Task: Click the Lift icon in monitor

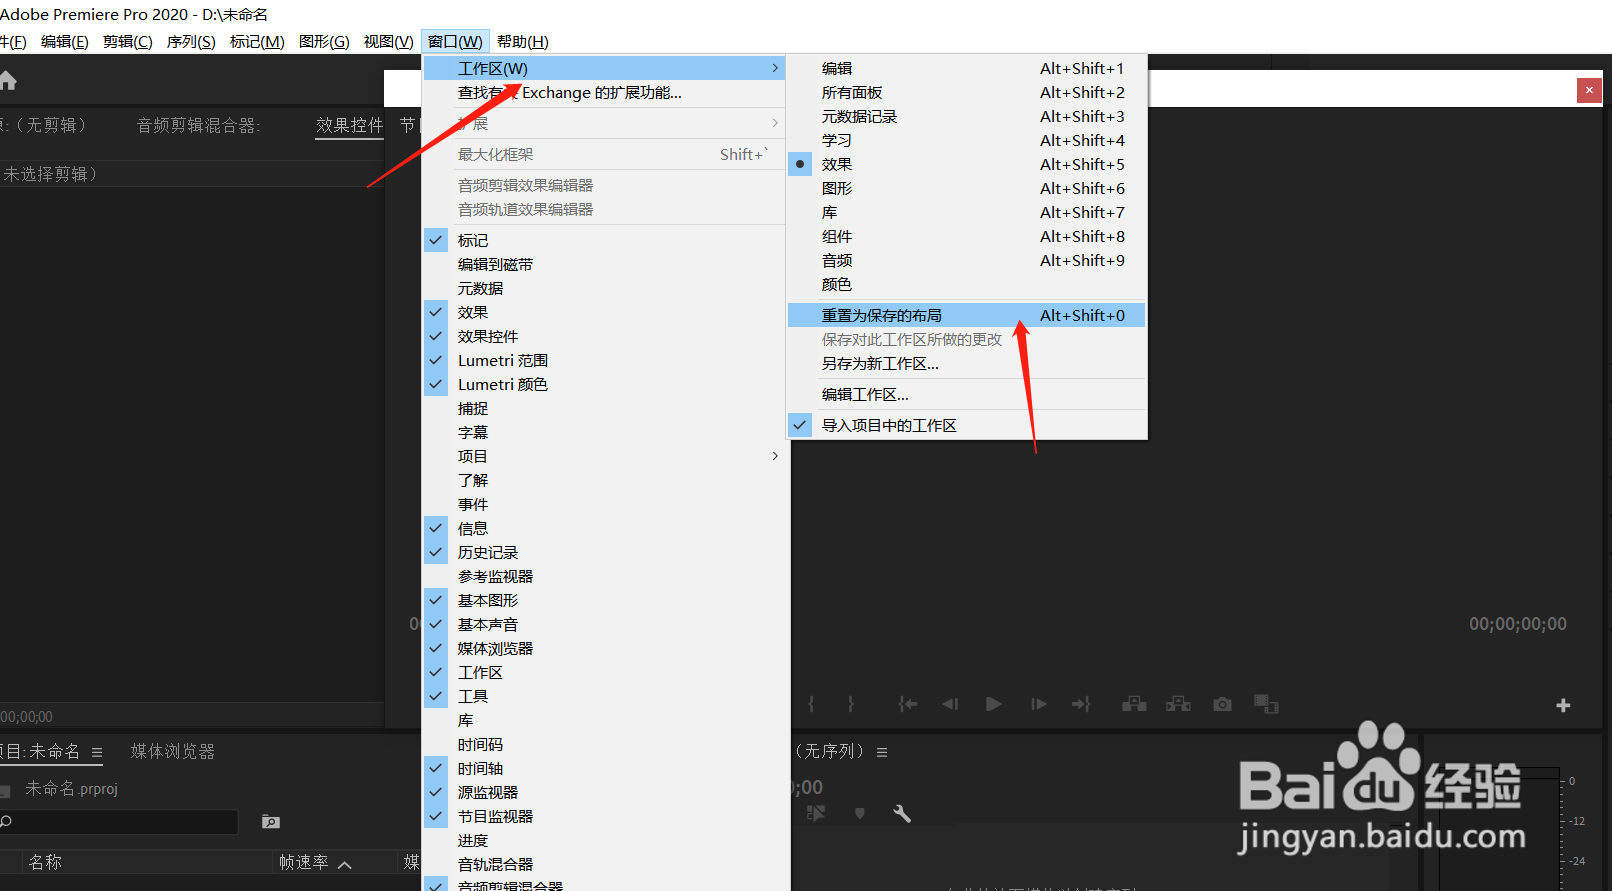Action: 1134,704
